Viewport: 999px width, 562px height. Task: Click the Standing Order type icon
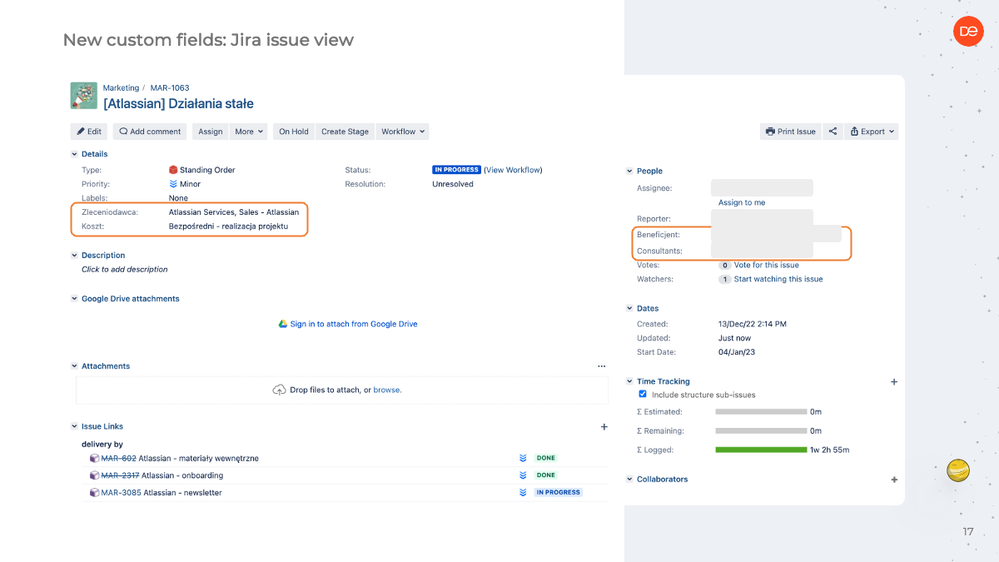(173, 170)
